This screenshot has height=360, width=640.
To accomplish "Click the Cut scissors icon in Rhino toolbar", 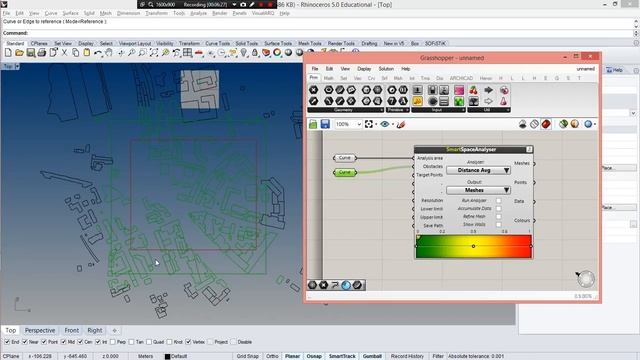I will tap(64, 53).
